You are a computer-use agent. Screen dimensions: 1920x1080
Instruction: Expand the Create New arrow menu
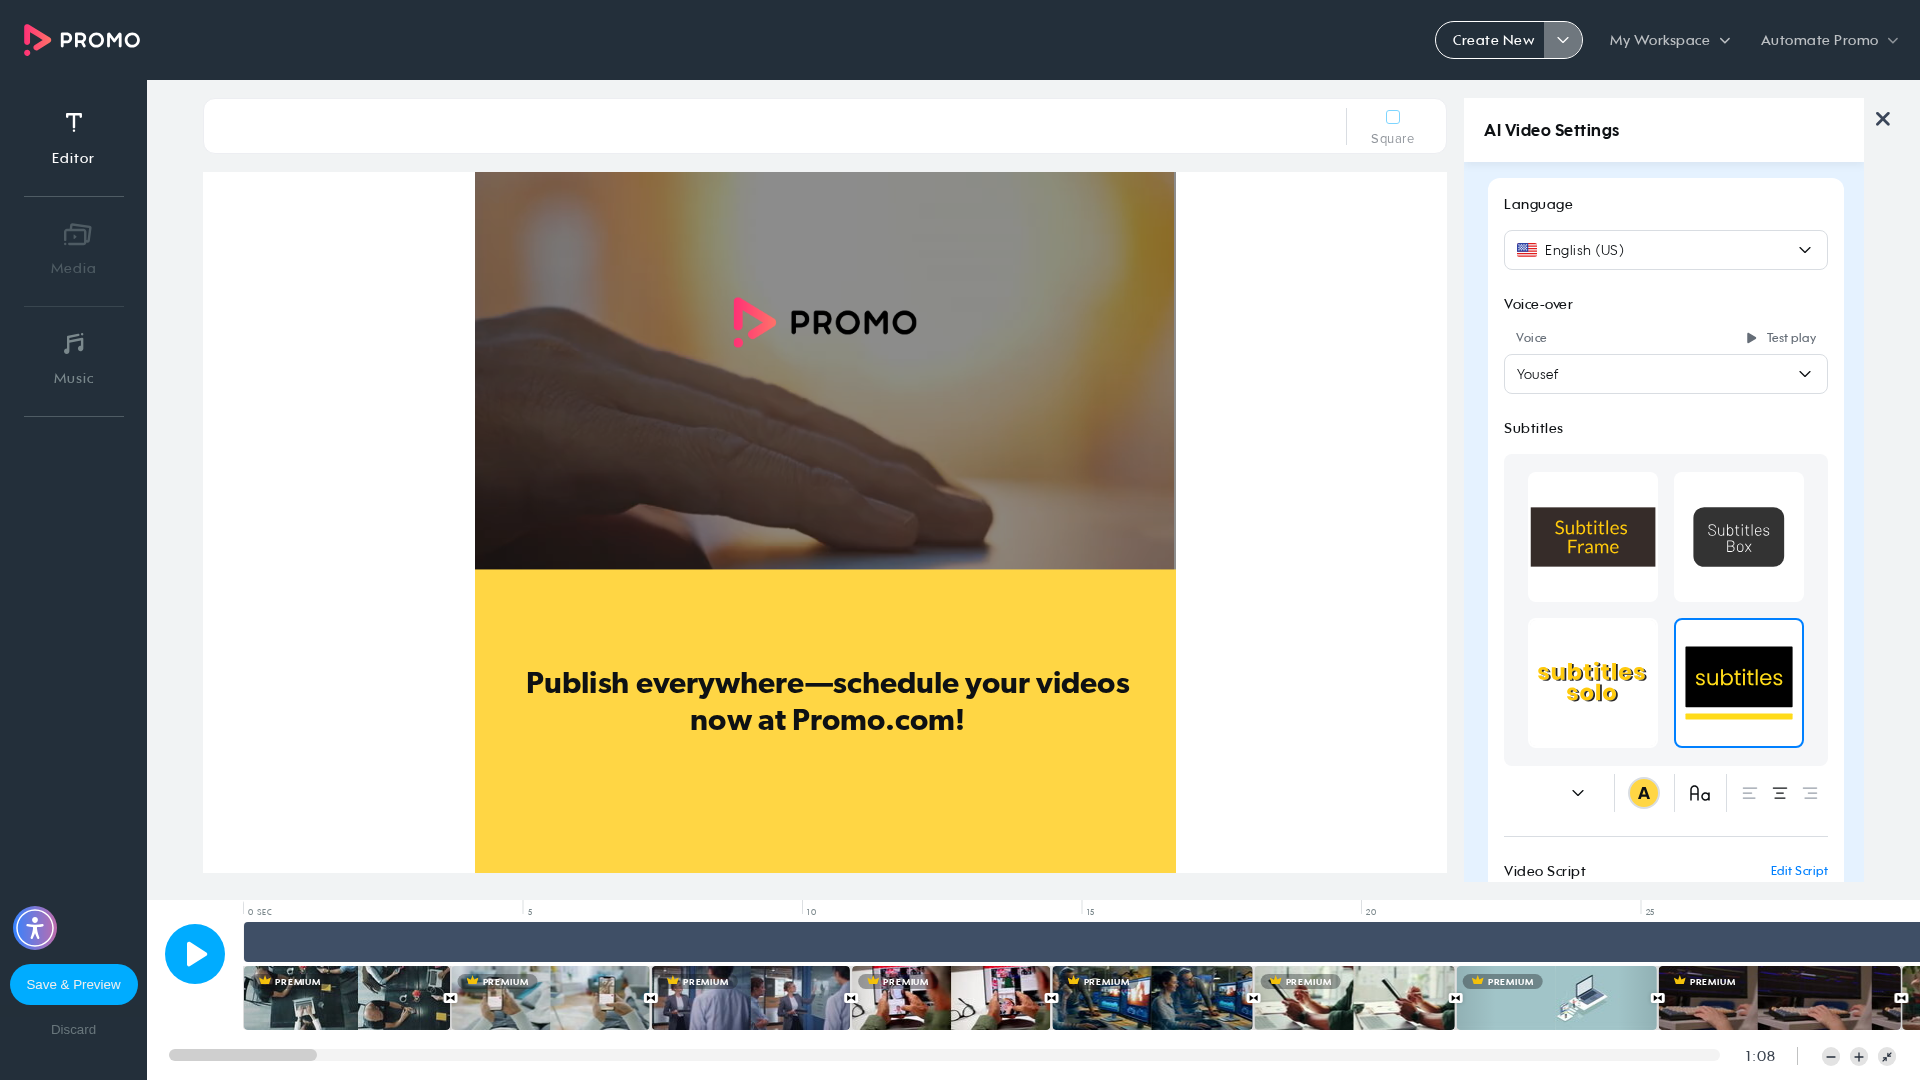tap(1563, 40)
